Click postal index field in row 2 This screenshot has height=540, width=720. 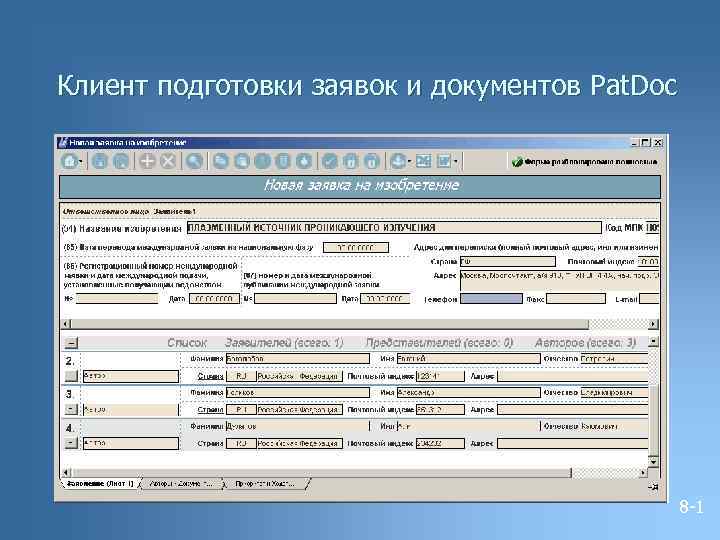[440, 377]
